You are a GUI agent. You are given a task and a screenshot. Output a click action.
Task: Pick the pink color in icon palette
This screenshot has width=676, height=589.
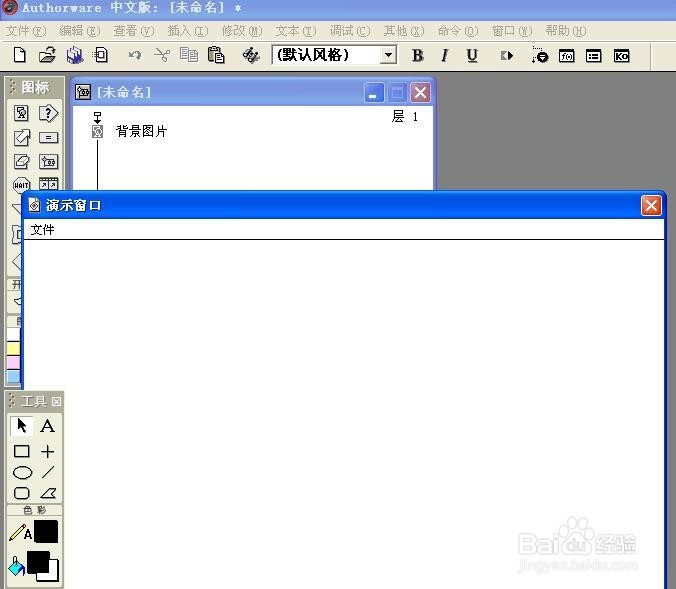tap(13, 363)
